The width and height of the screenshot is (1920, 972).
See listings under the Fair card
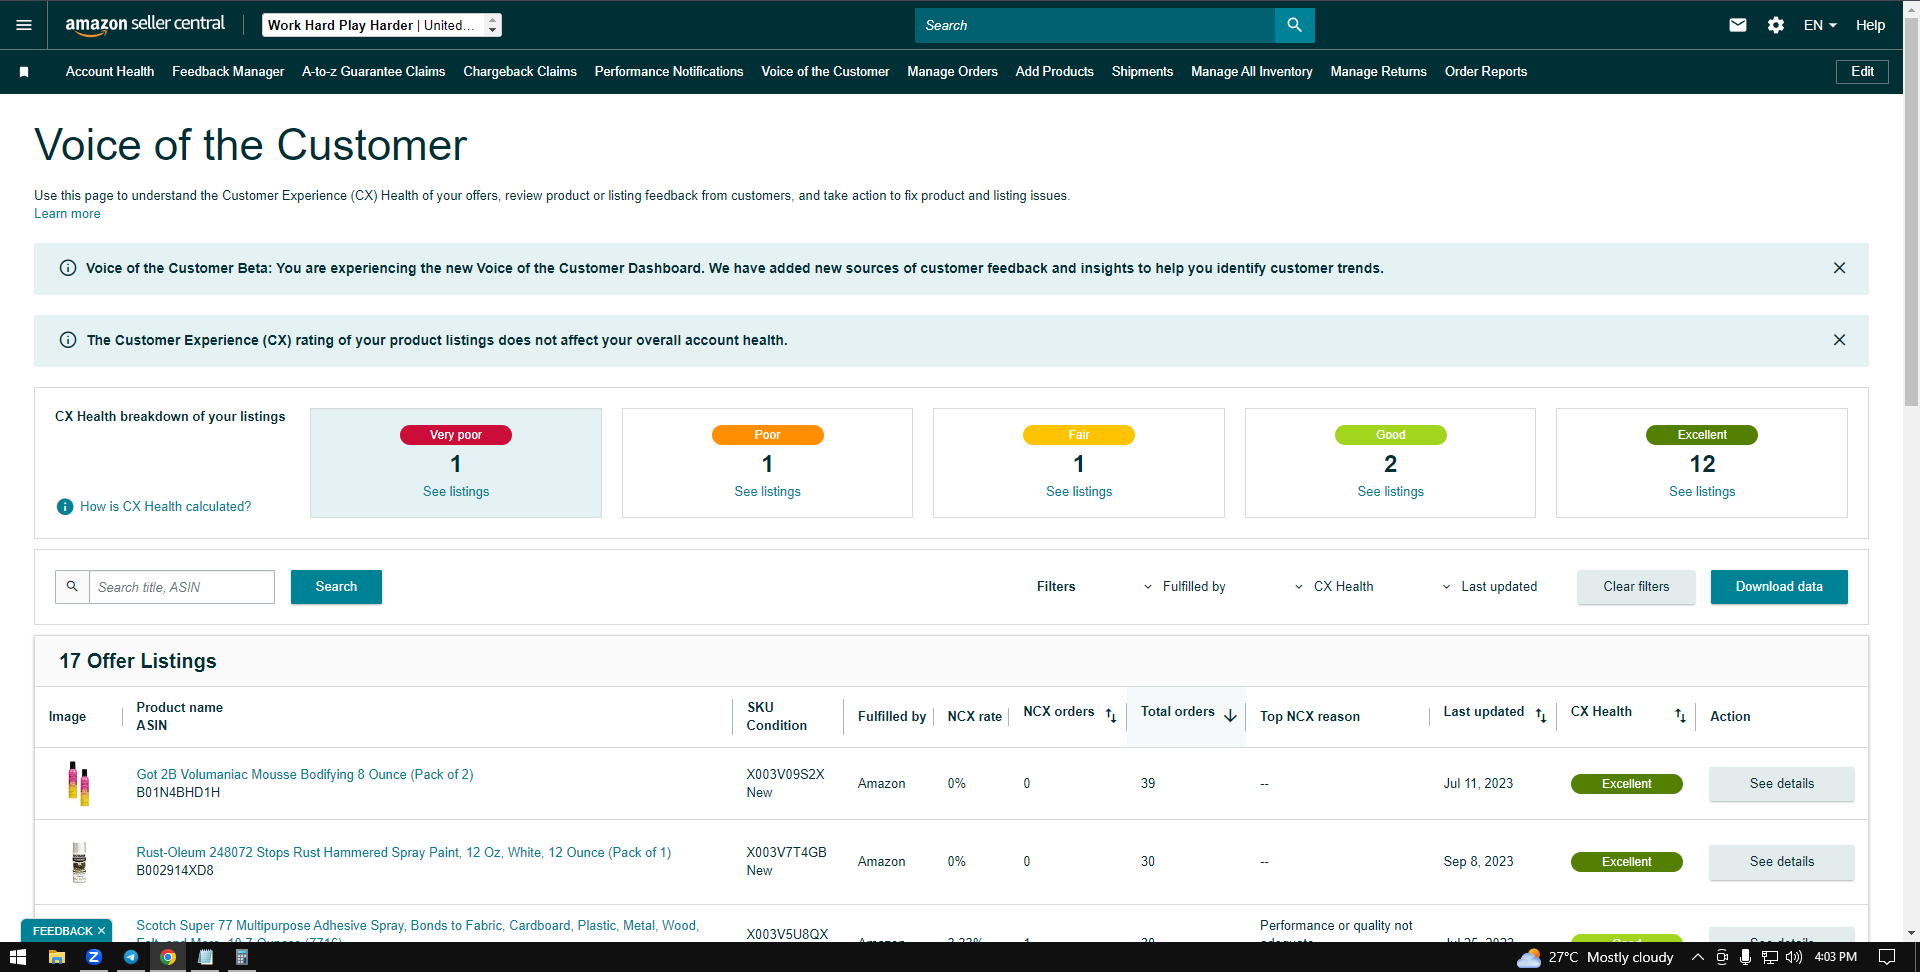[x=1079, y=492]
